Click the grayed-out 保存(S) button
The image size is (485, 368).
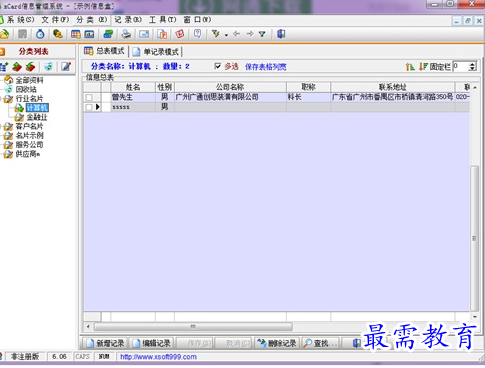click(x=194, y=343)
